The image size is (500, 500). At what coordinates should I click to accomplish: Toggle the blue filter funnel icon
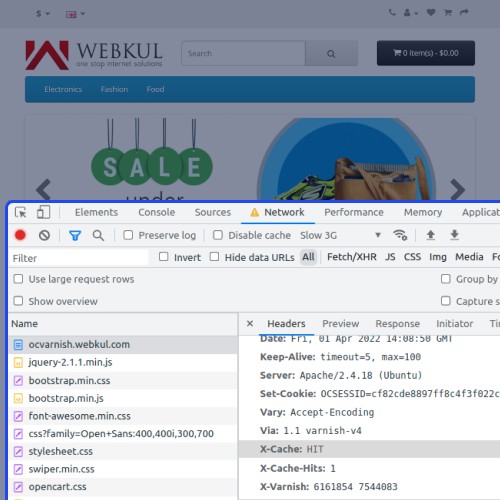point(75,236)
